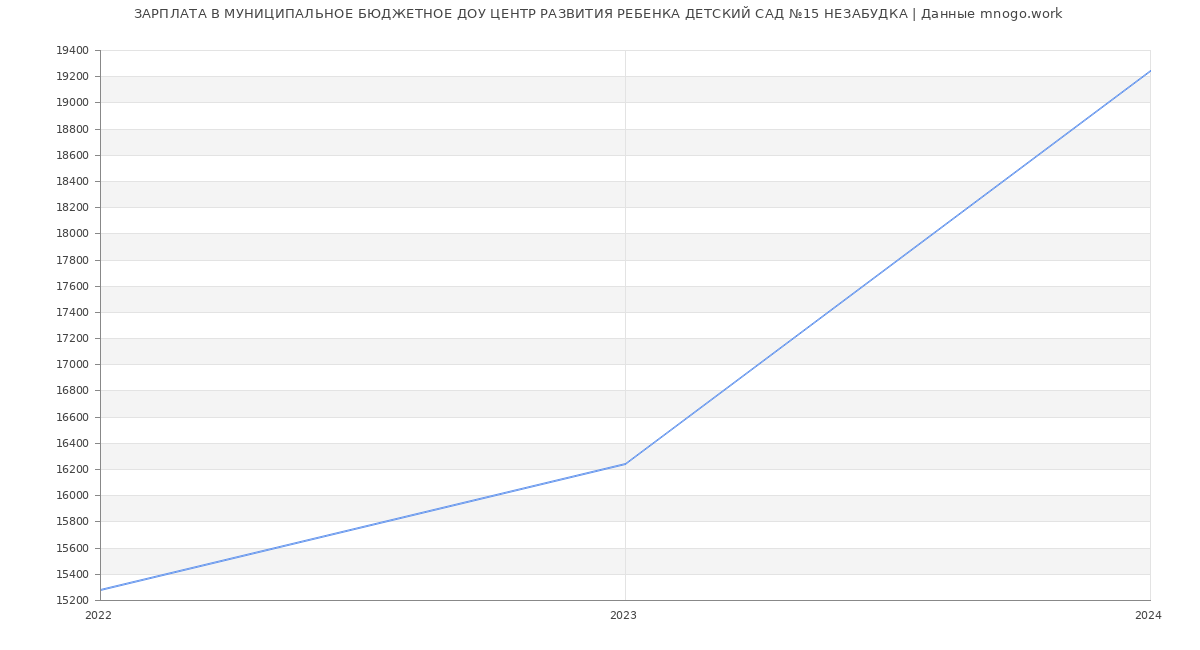
Task: Click the blue line between 2023 and 2024
Action: (888, 267)
